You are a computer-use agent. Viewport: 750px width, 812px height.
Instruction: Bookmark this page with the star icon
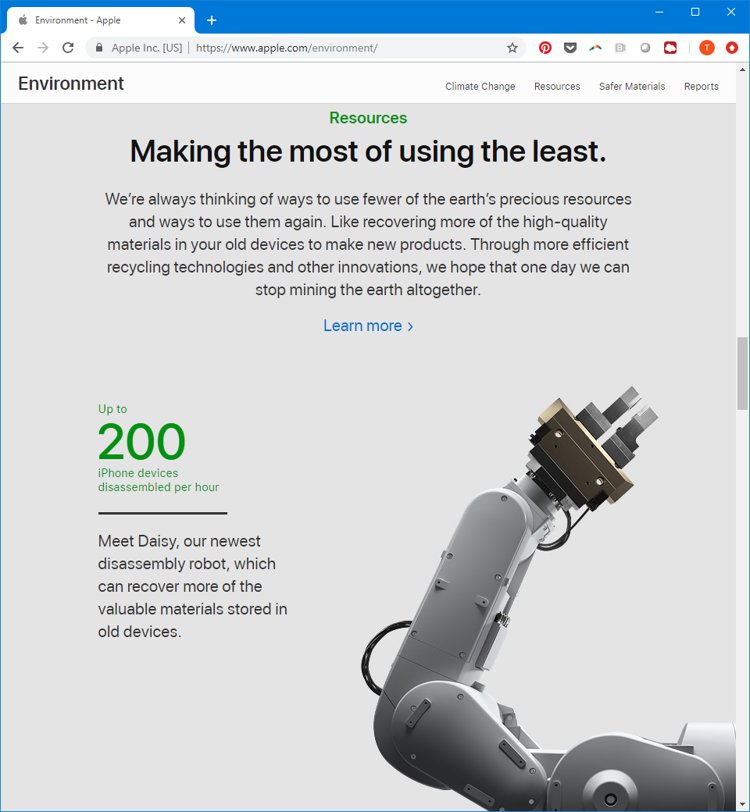pos(512,48)
